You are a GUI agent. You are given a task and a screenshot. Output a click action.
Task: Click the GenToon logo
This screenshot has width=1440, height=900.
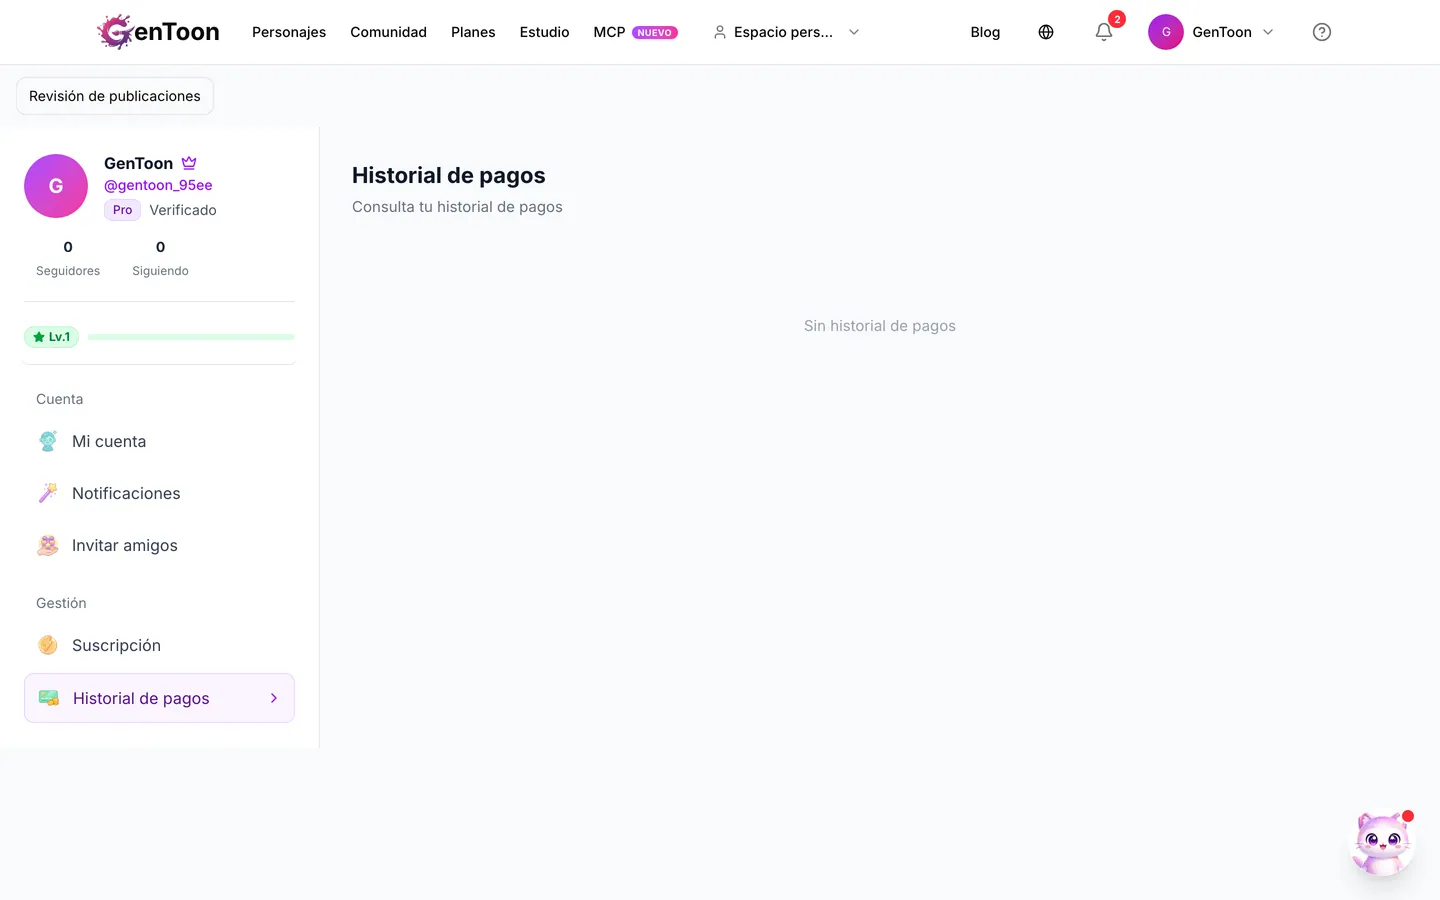click(x=158, y=32)
